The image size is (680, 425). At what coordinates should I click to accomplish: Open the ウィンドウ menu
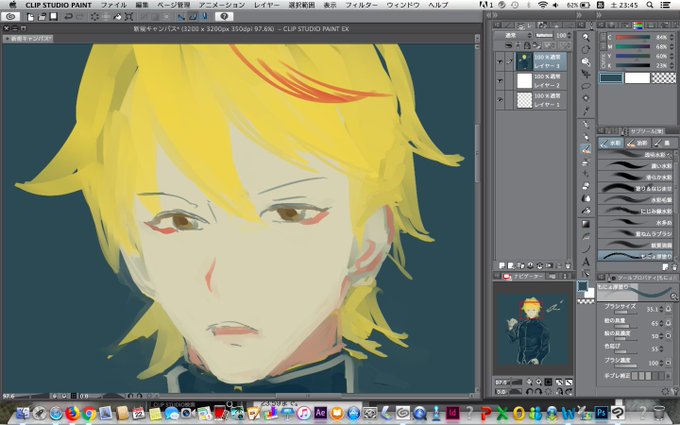tap(403, 5)
